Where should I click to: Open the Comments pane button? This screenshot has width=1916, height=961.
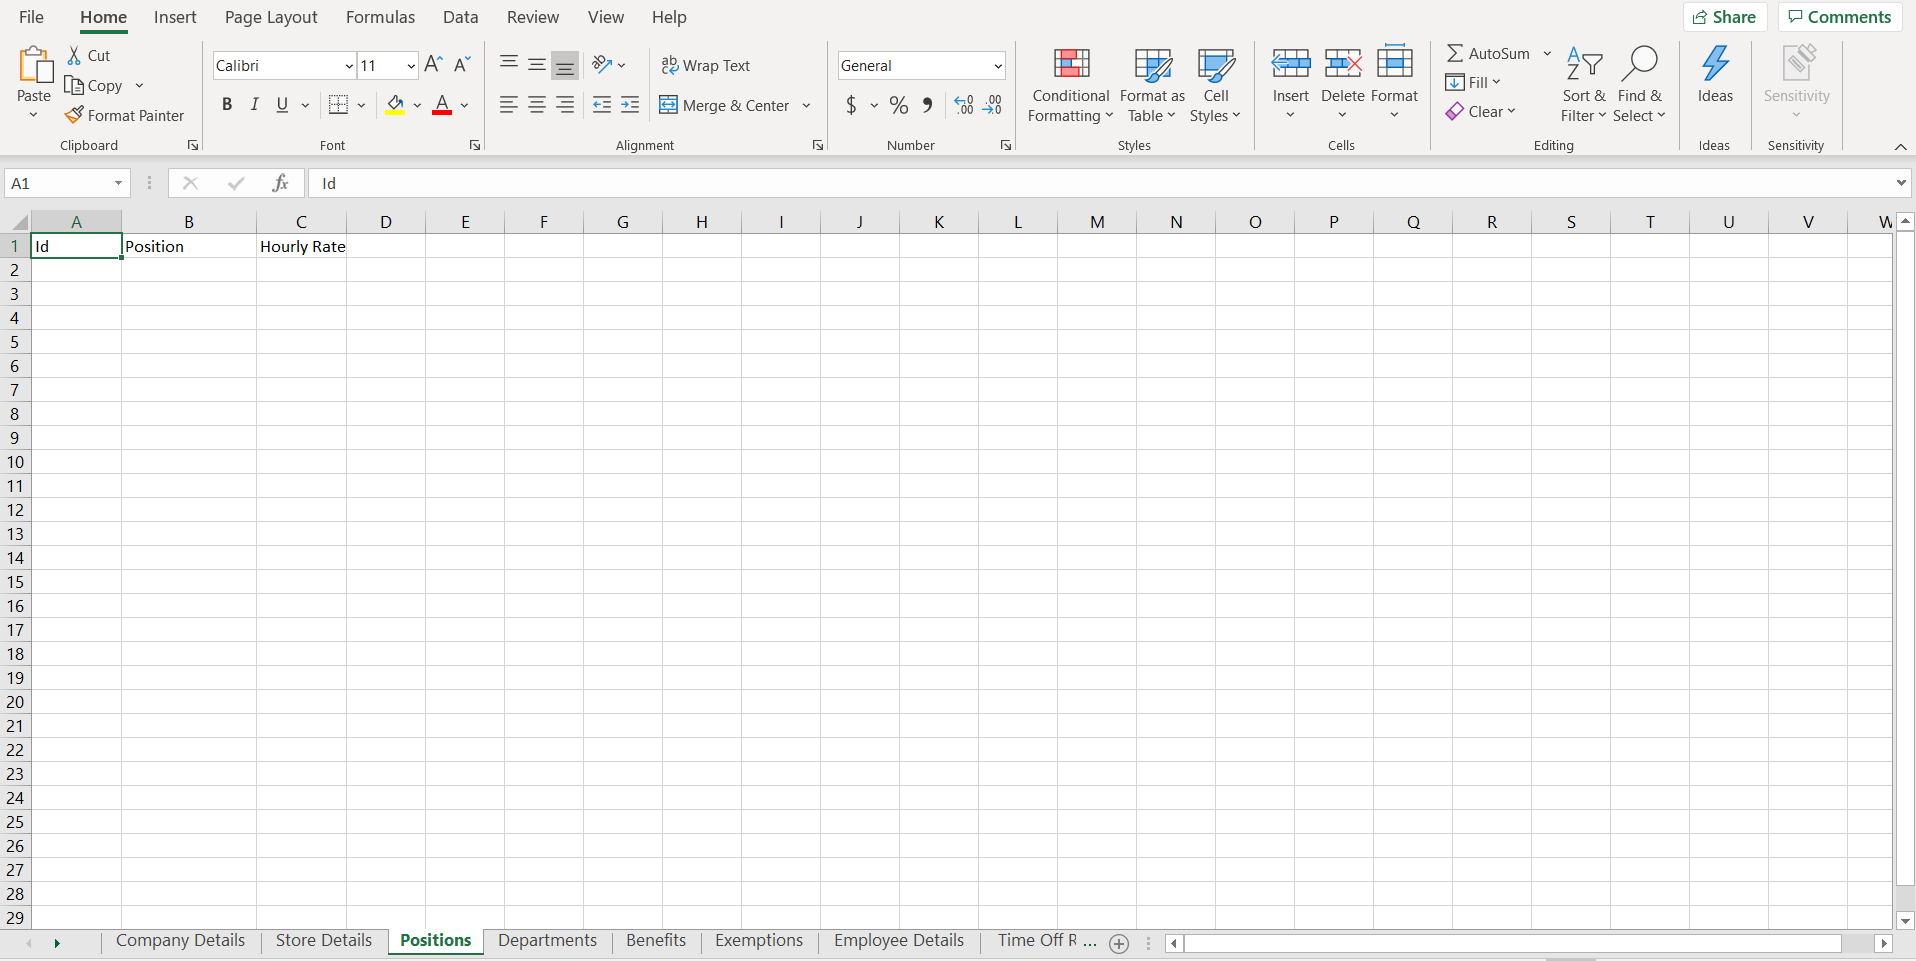click(1839, 17)
